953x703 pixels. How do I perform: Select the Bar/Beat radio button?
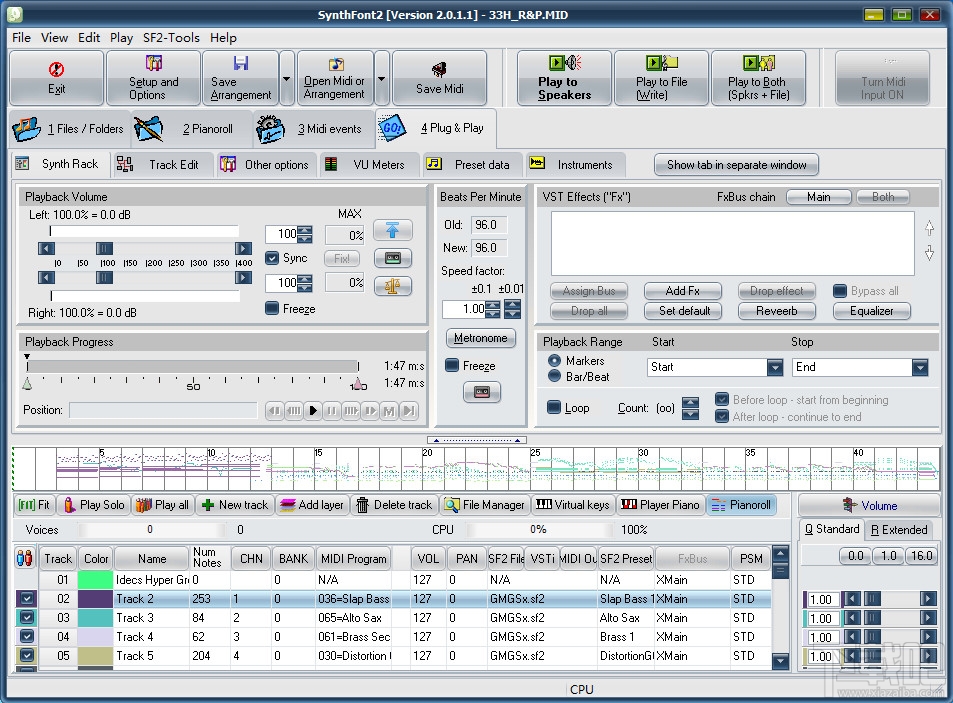pyautogui.click(x=554, y=376)
